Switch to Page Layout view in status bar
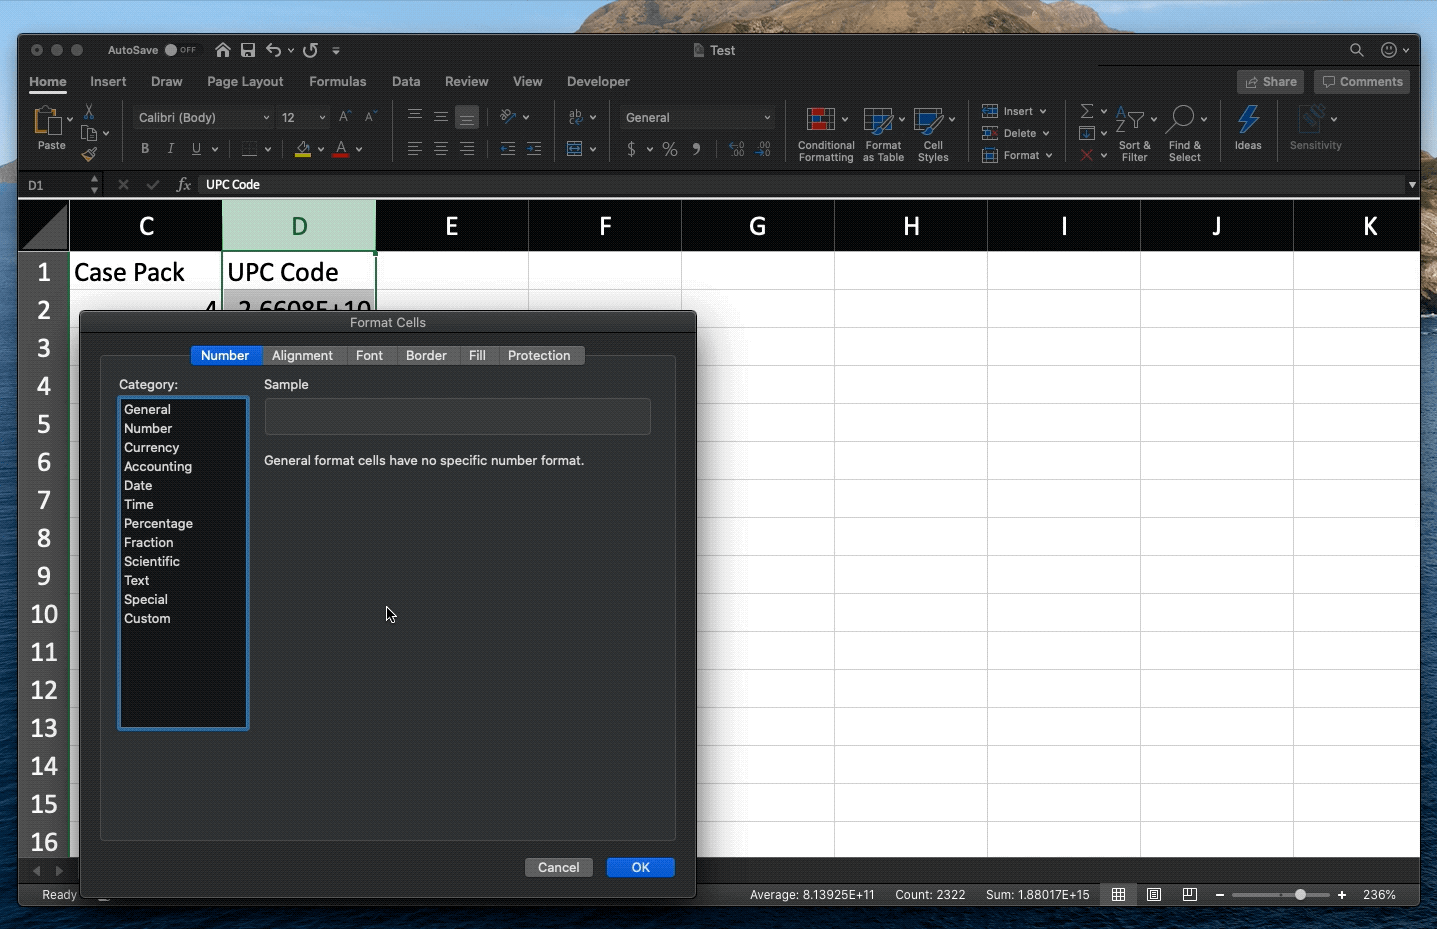1437x929 pixels. [x=1154, y=895]
